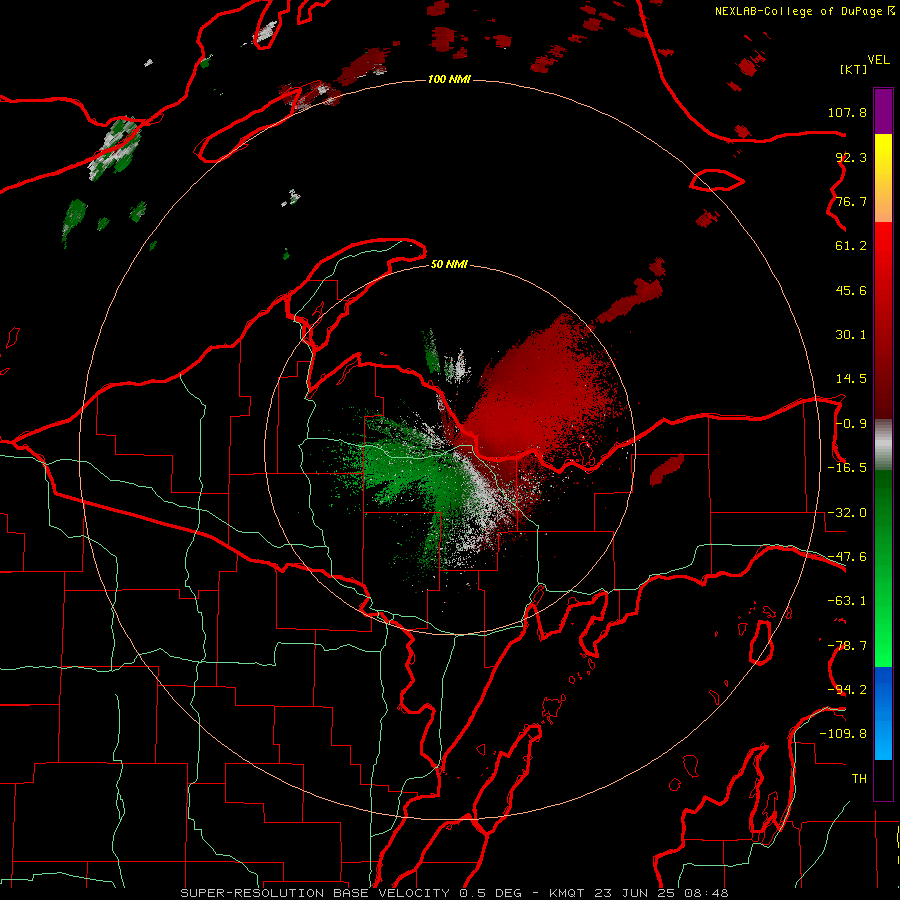Image resolution: width=900 pixels, height=900 pixels.
Task: Click the -32.0 scale value
Action: coord(847,513)
